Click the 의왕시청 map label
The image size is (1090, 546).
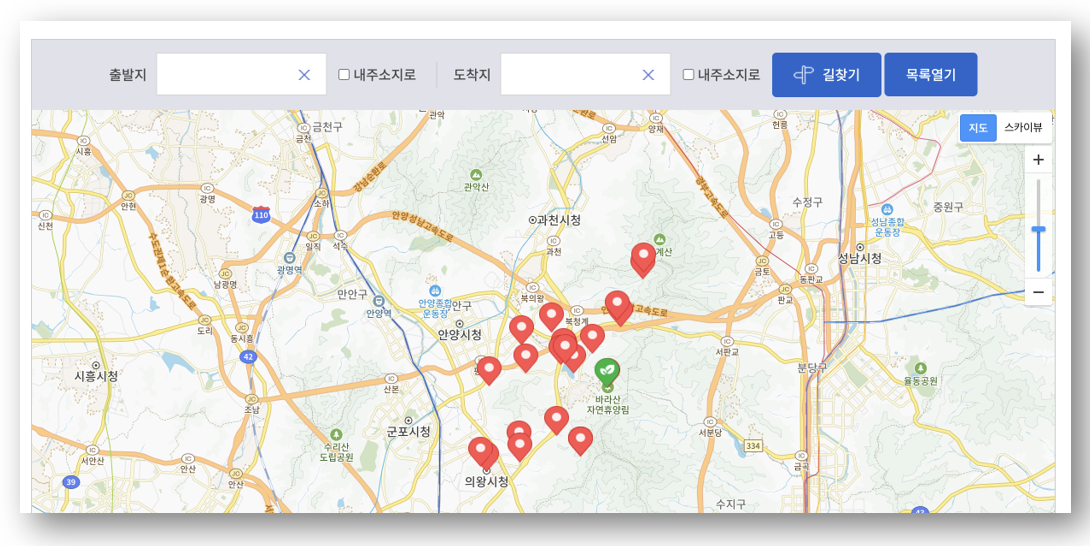pos(487,481)
